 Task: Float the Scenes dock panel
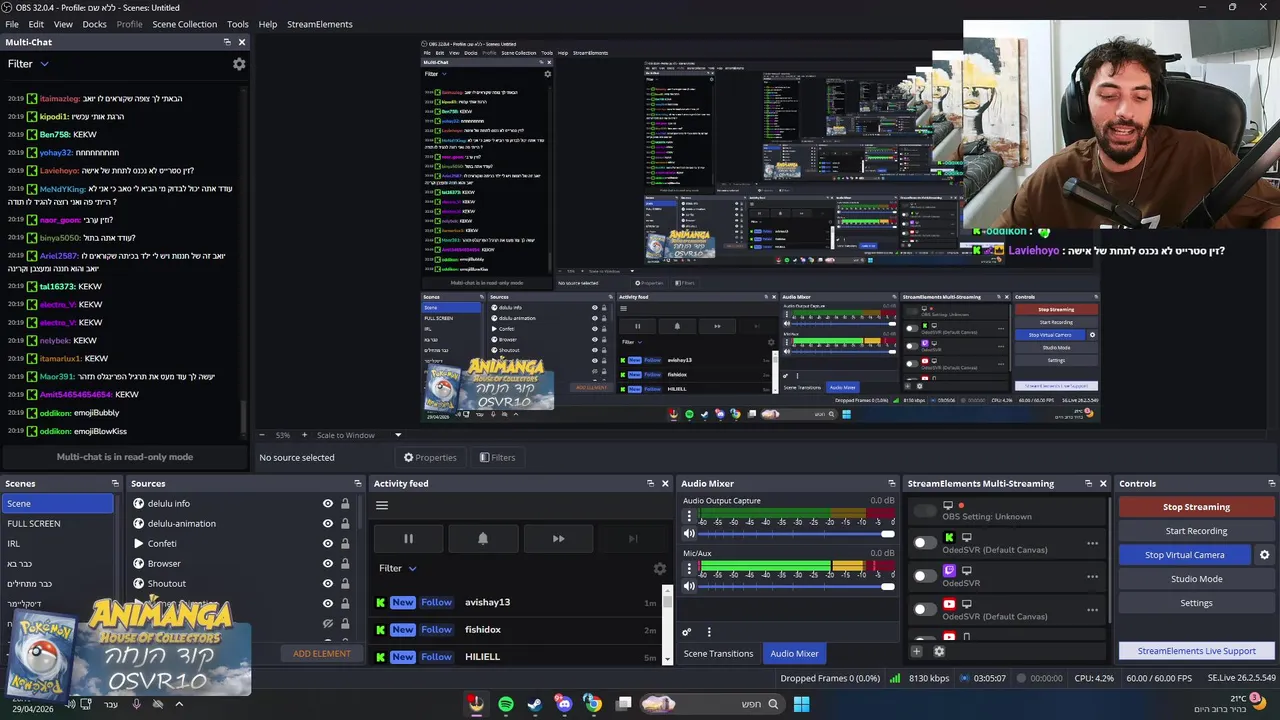[115, 484]
